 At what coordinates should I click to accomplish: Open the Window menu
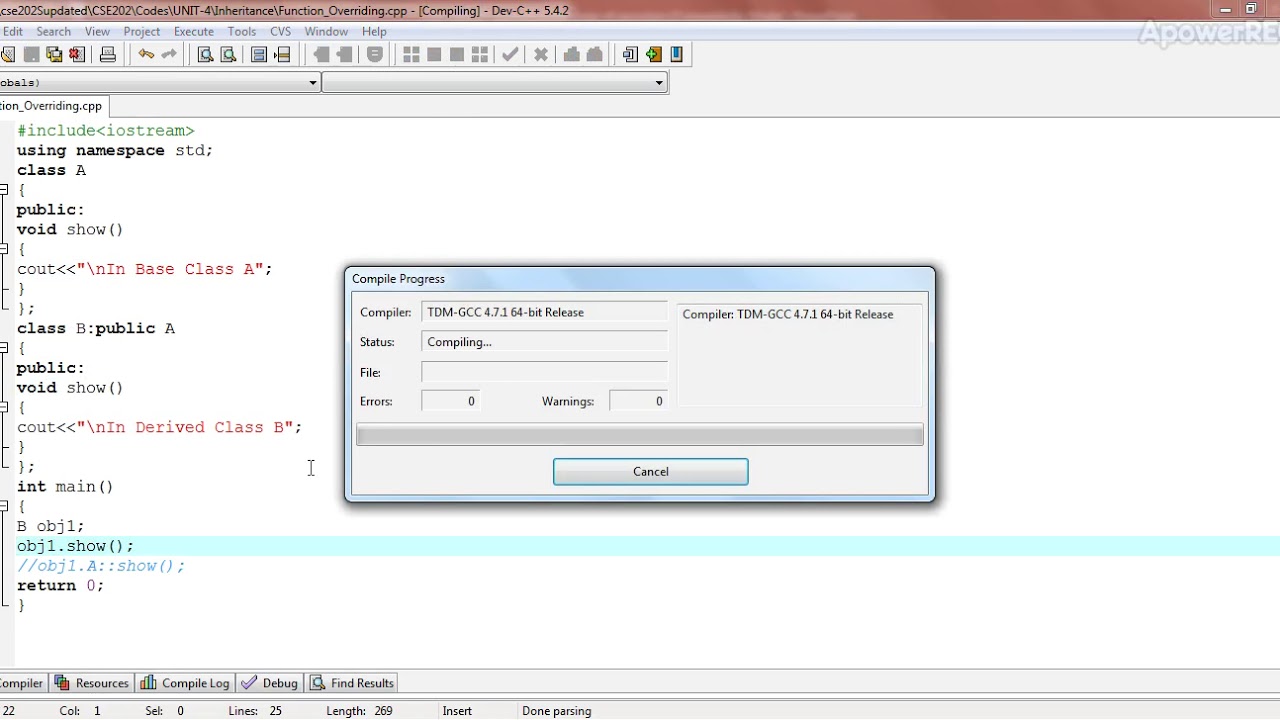(326, 31)
